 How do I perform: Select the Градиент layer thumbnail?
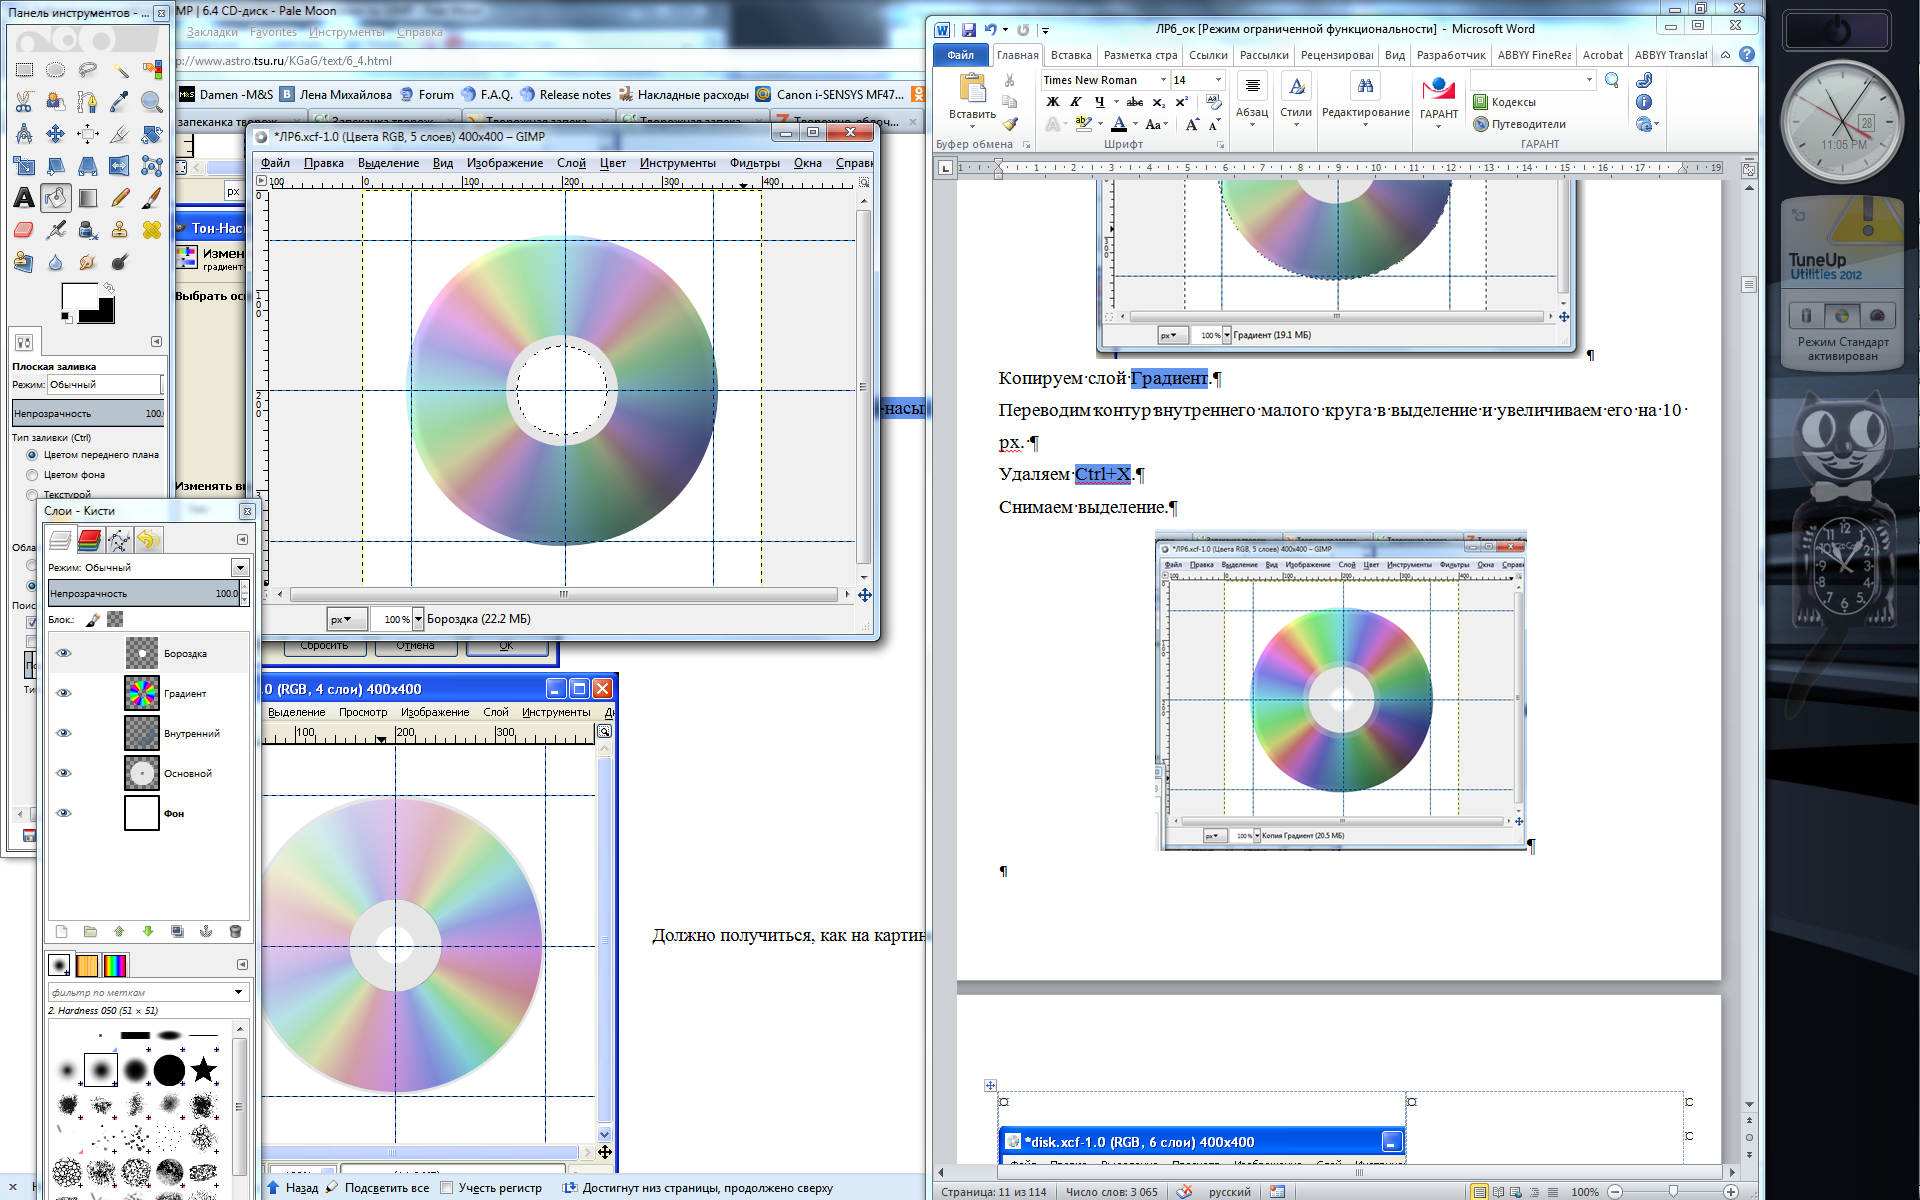point(142,693)
